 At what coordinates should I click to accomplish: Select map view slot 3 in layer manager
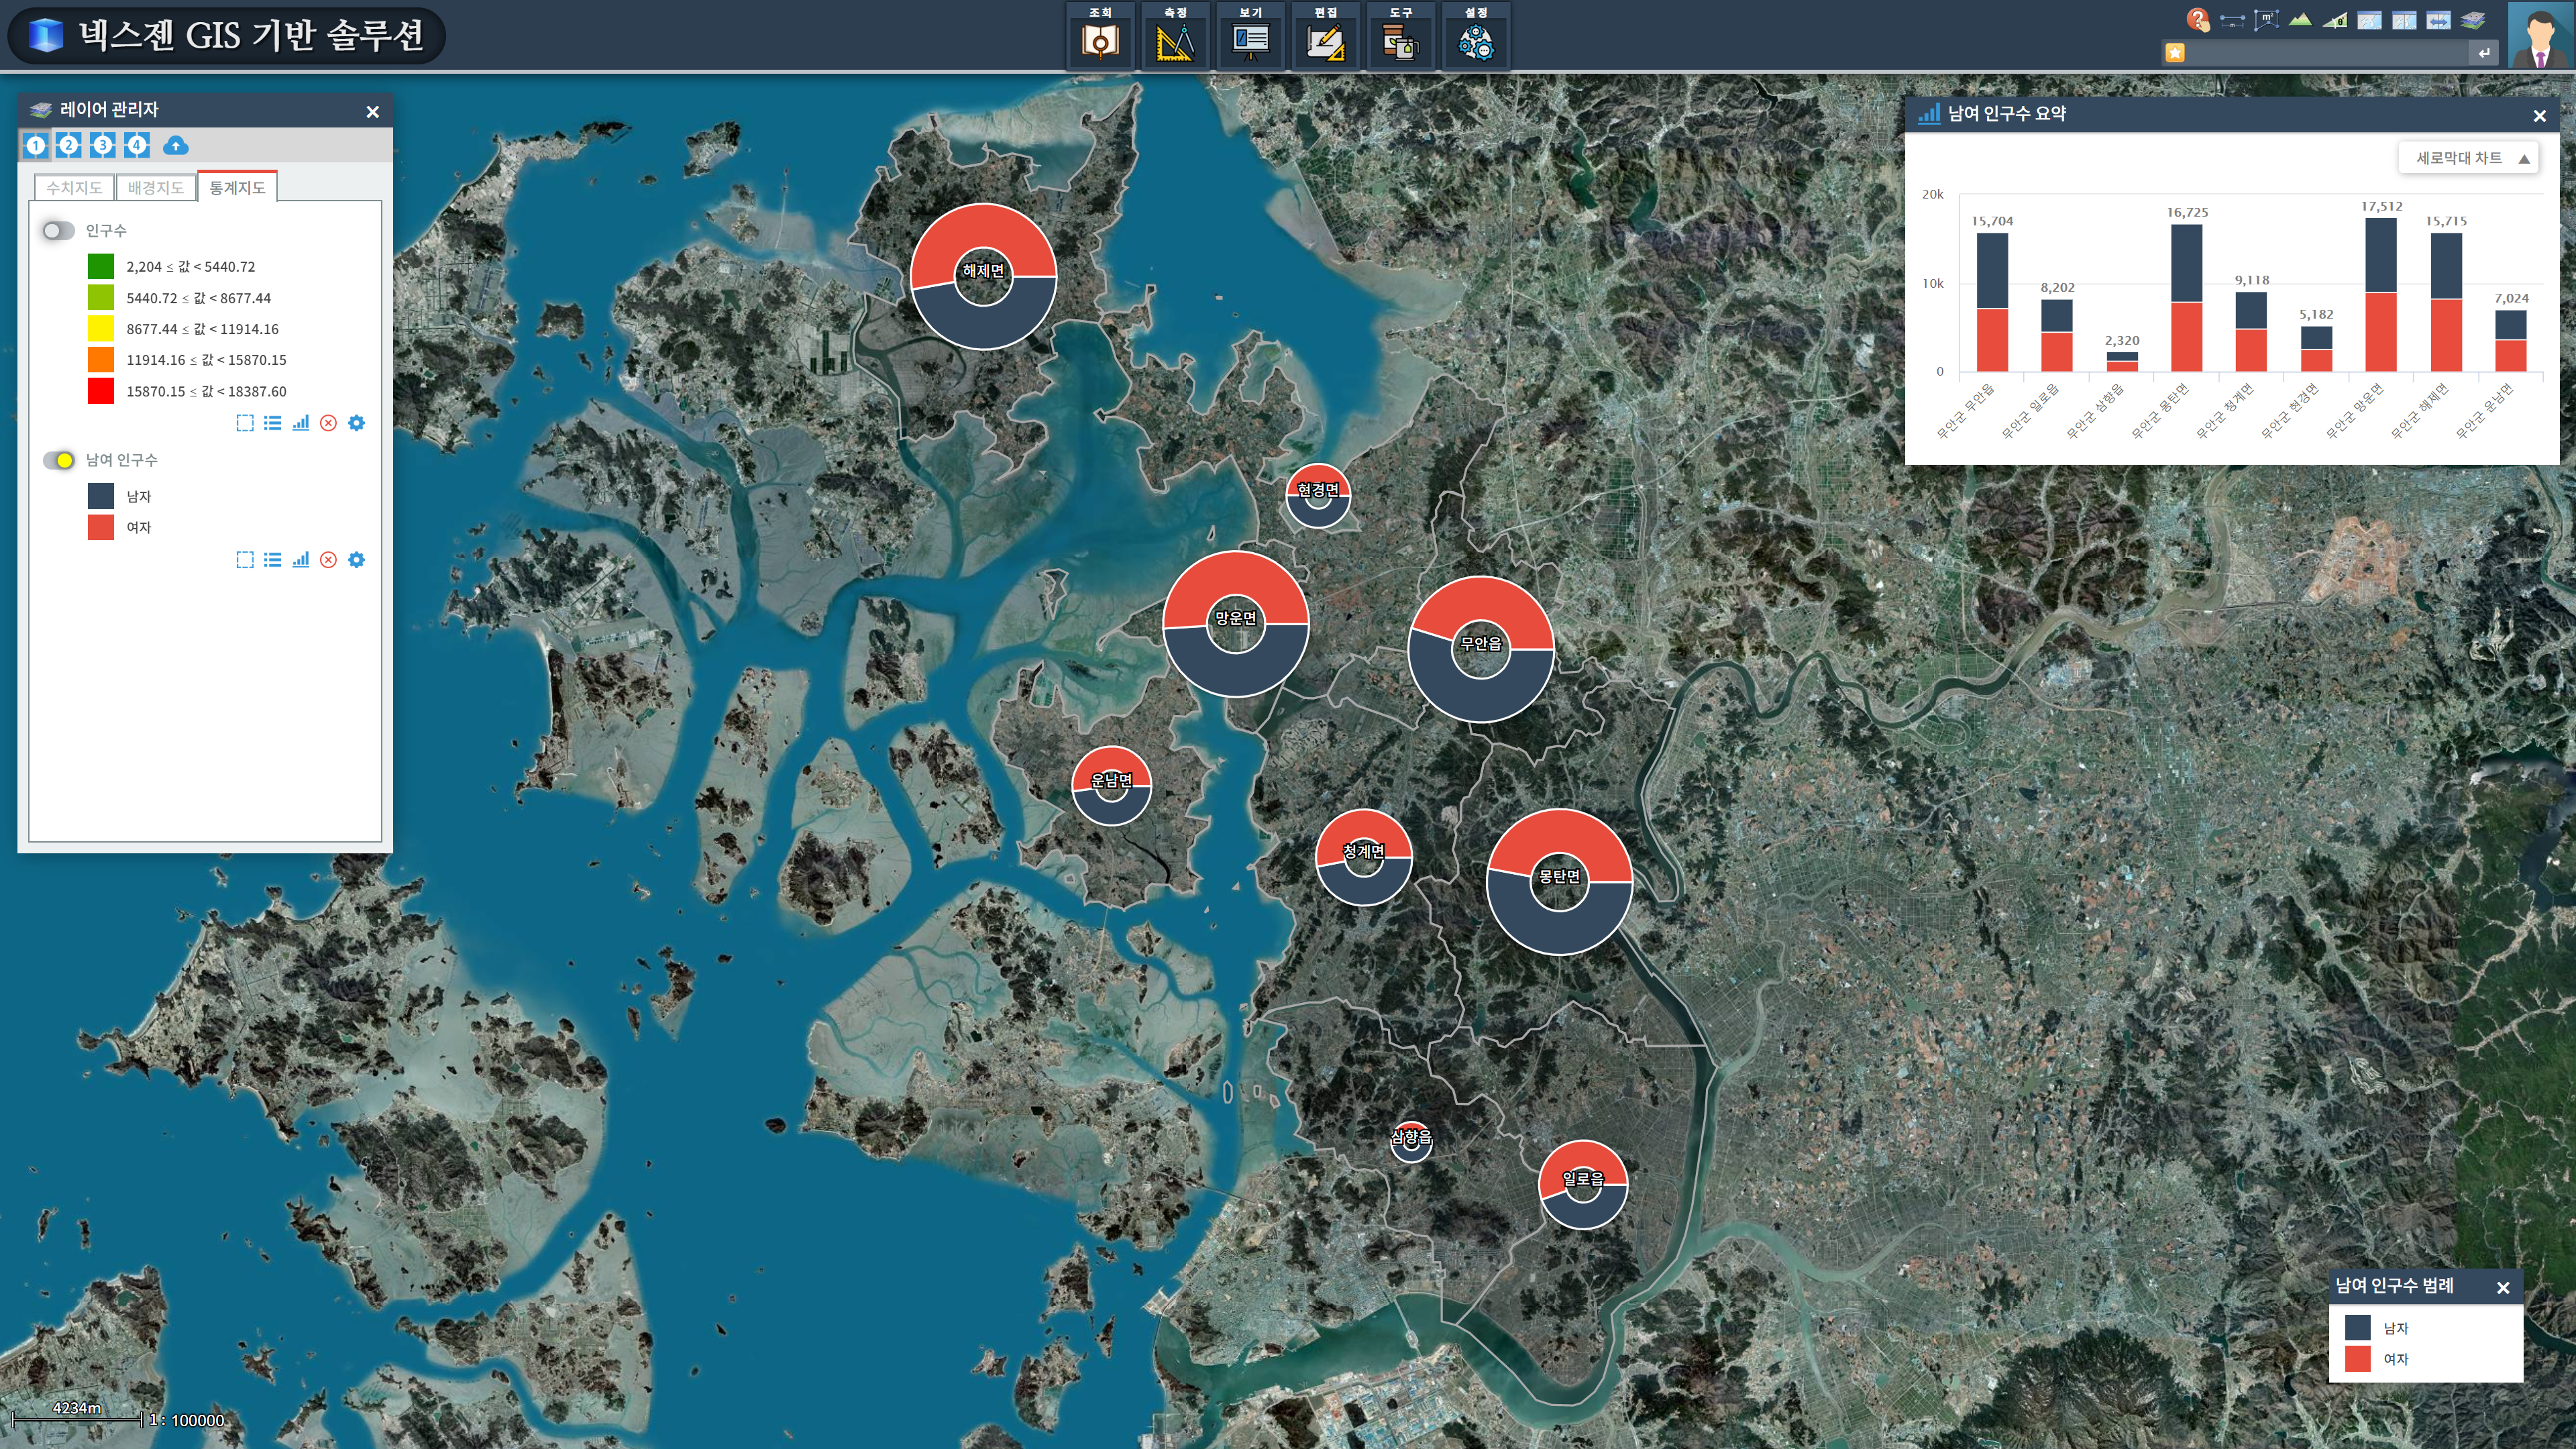[103, 146]
